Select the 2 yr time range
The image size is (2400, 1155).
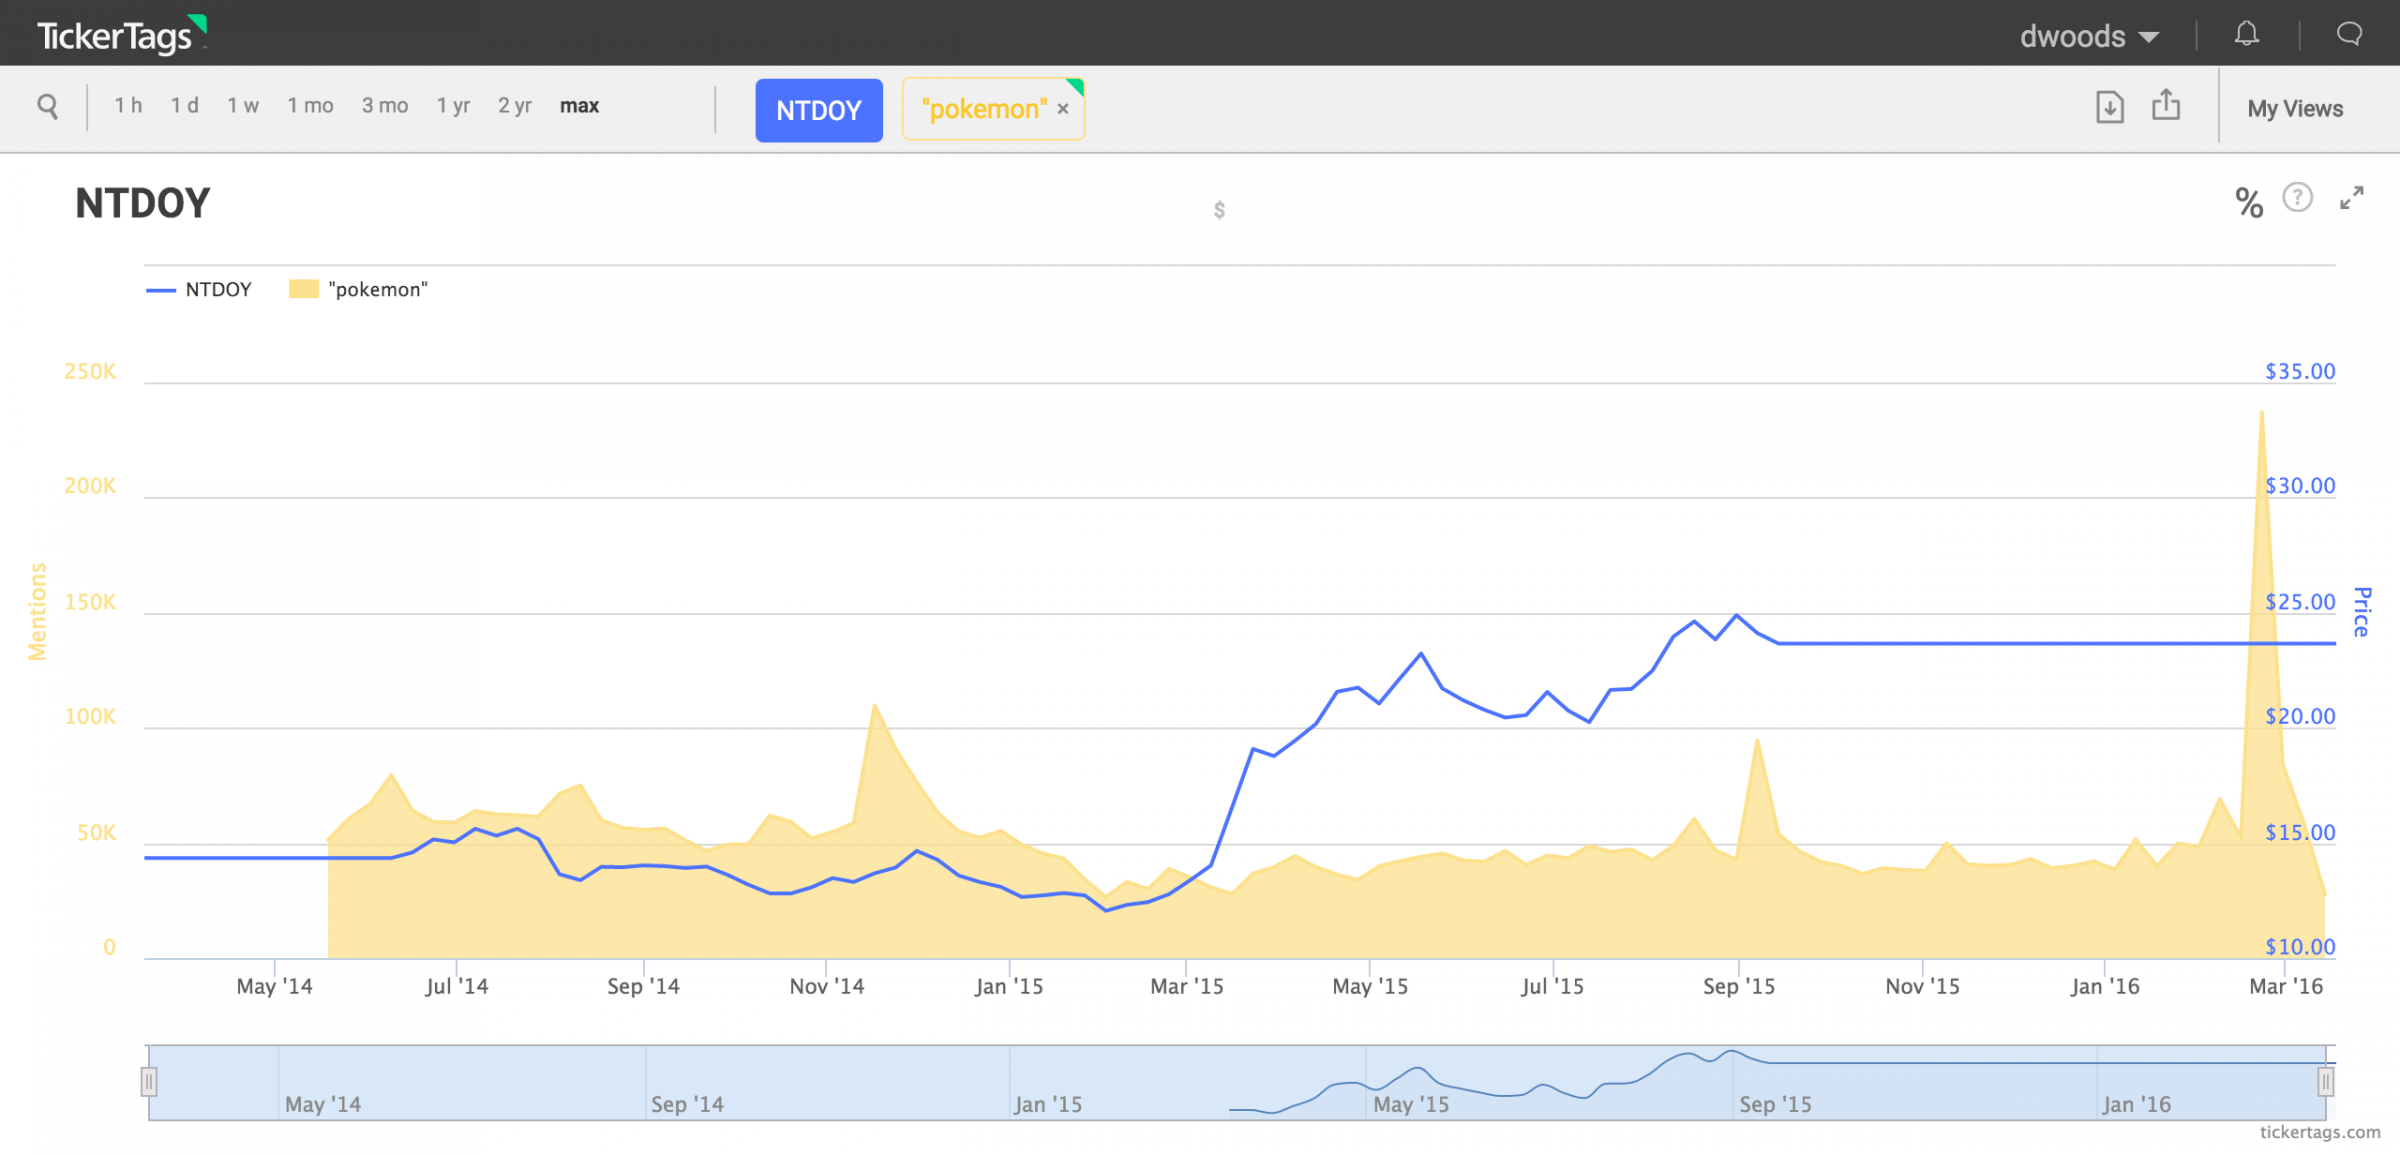click(515, 105)
